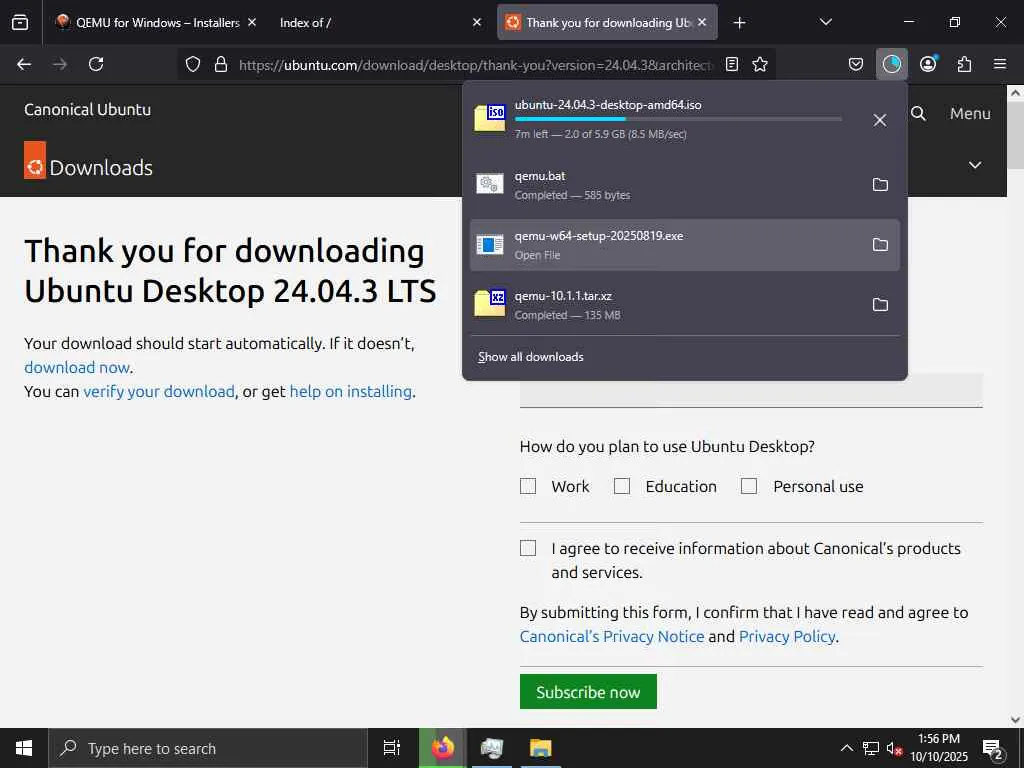This screenshot has height=768, width=1024.
Task: Expand the Downloads section chevron
Action: pyautogui.click(x=975, y=165)
